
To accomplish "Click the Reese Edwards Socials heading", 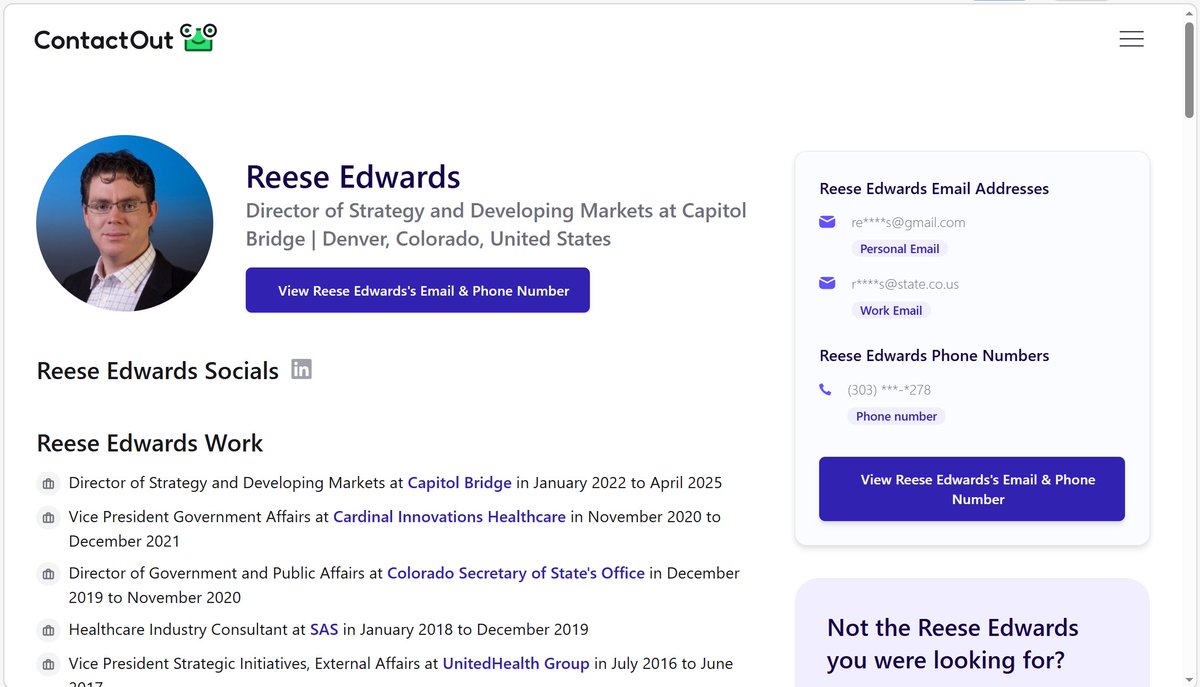I will pyautogui.click(x=158, y=371).
